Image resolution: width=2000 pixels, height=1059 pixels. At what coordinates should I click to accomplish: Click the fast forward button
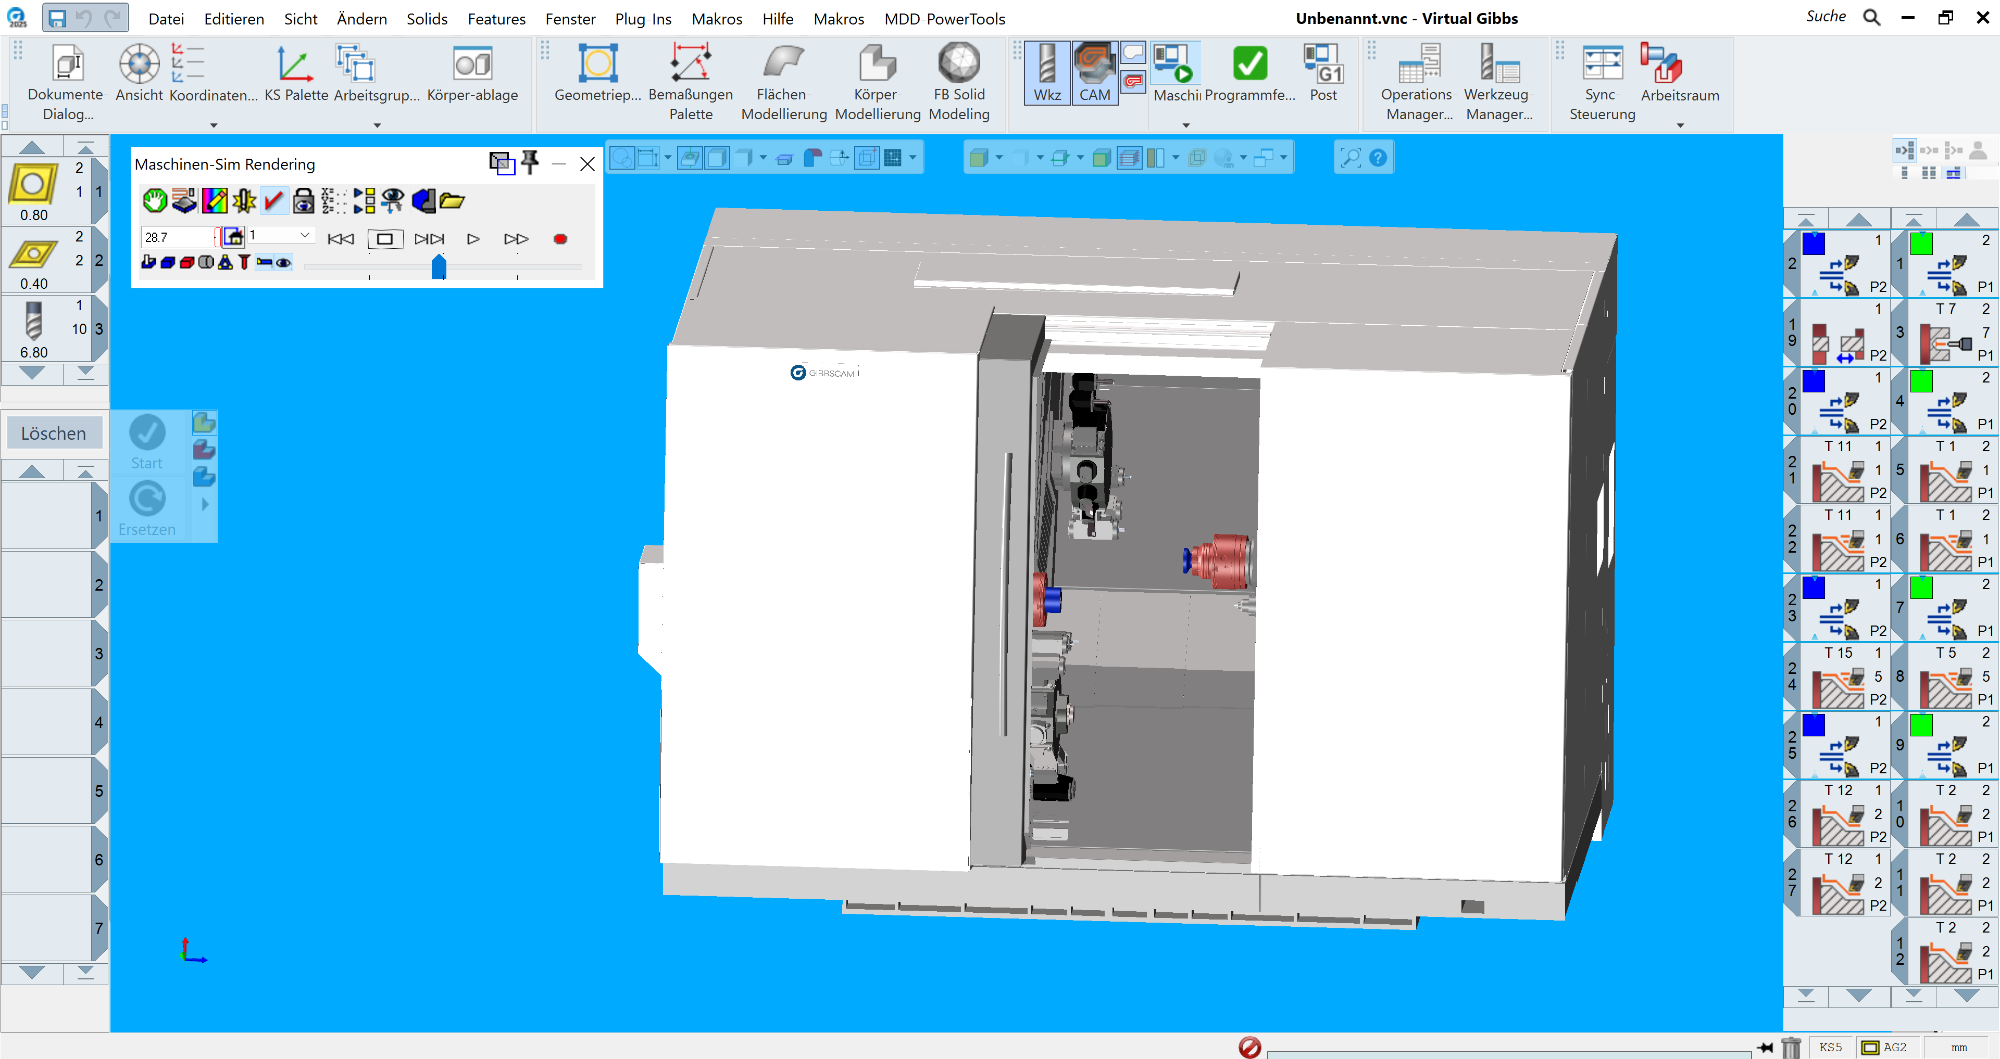click(516, 239)
